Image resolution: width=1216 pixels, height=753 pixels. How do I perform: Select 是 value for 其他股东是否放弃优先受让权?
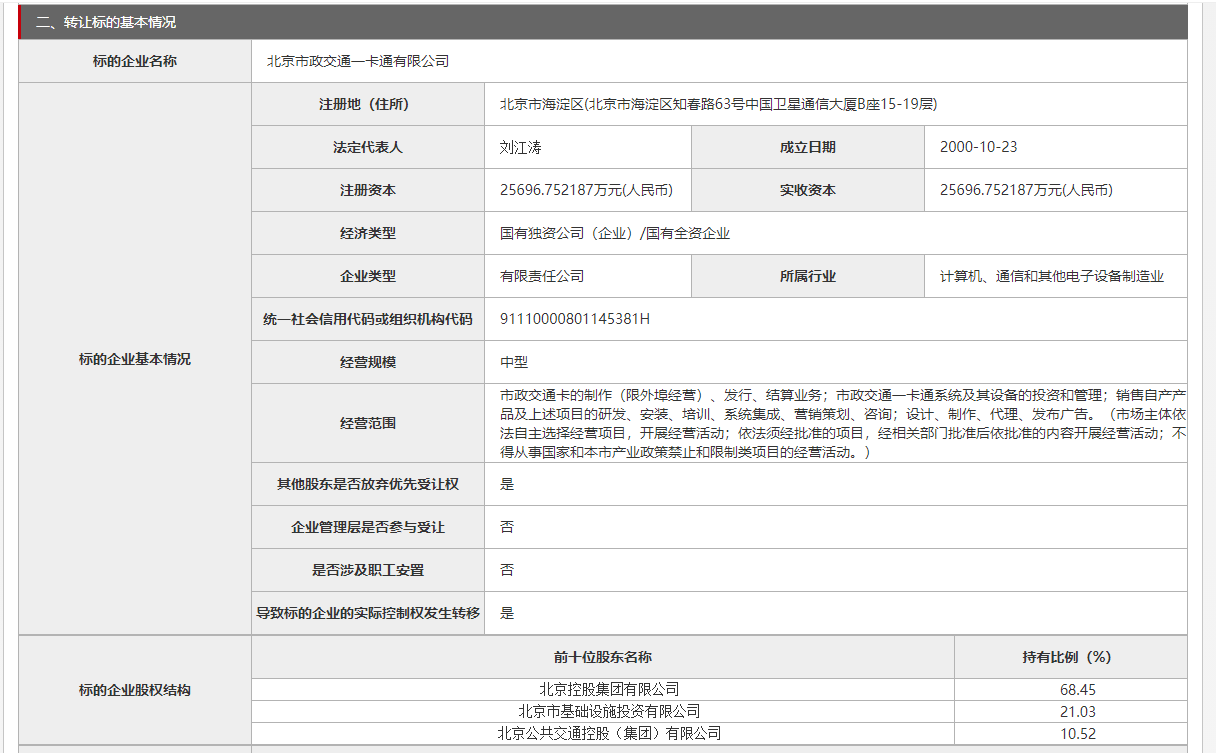[x=507, y=484]
